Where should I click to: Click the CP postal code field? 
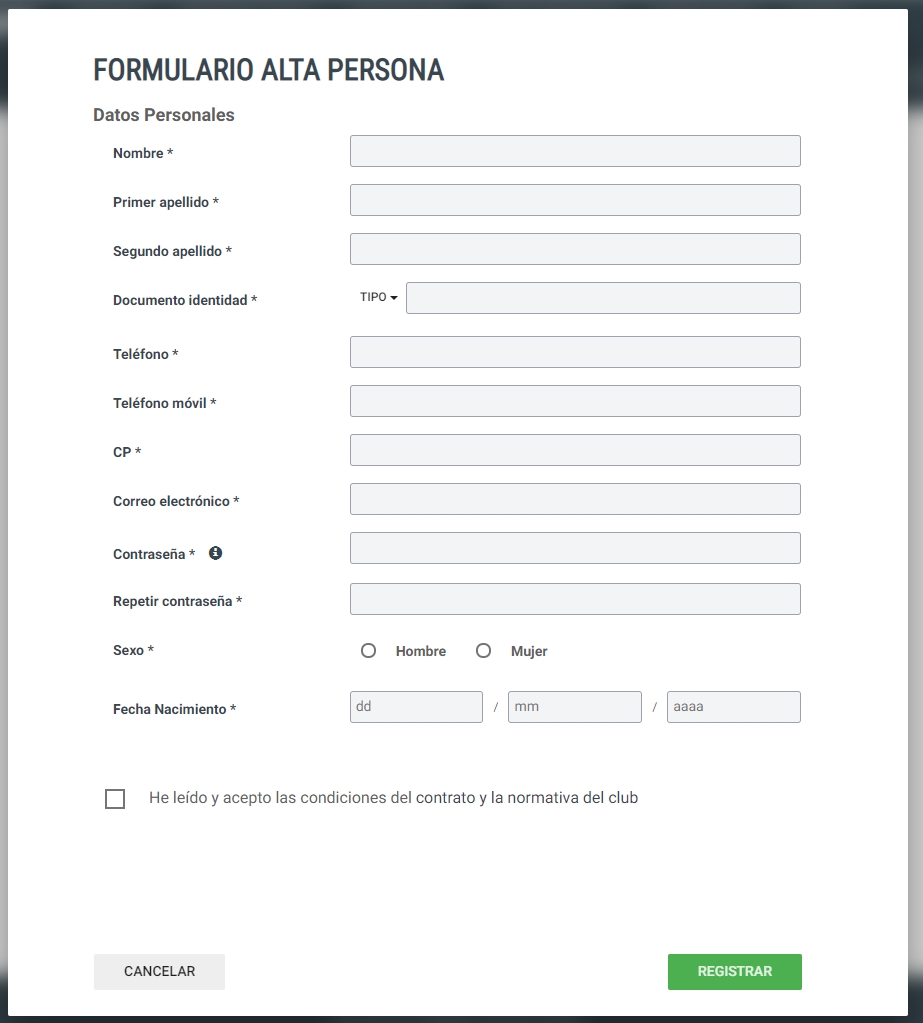tap(575, 450)
